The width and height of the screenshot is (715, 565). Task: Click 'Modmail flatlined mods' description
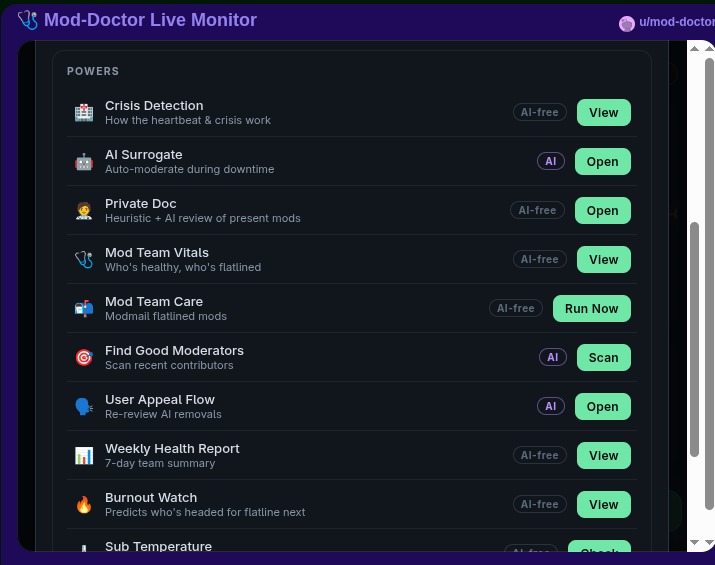(166, 316)
